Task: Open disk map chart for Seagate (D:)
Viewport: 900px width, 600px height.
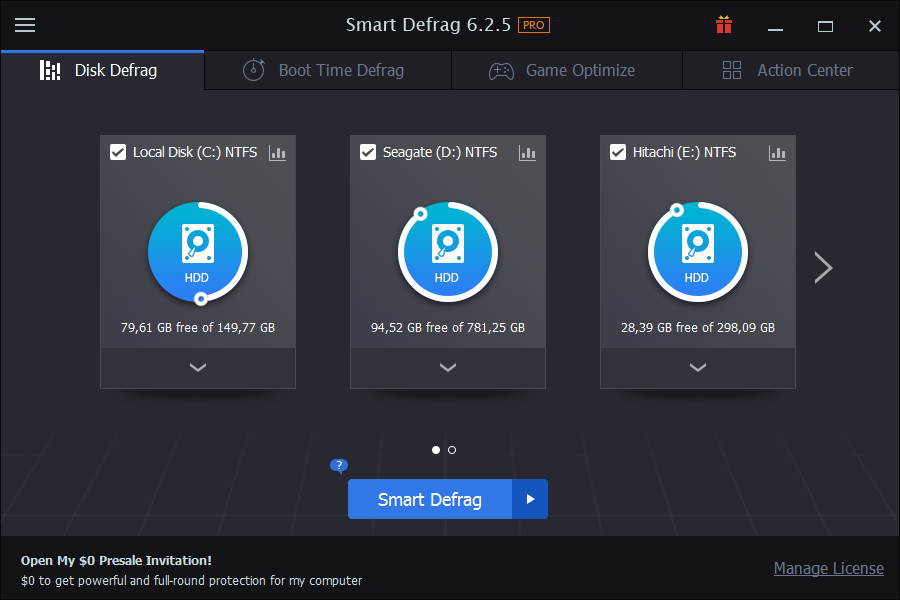Action: [x=527, y=153]
